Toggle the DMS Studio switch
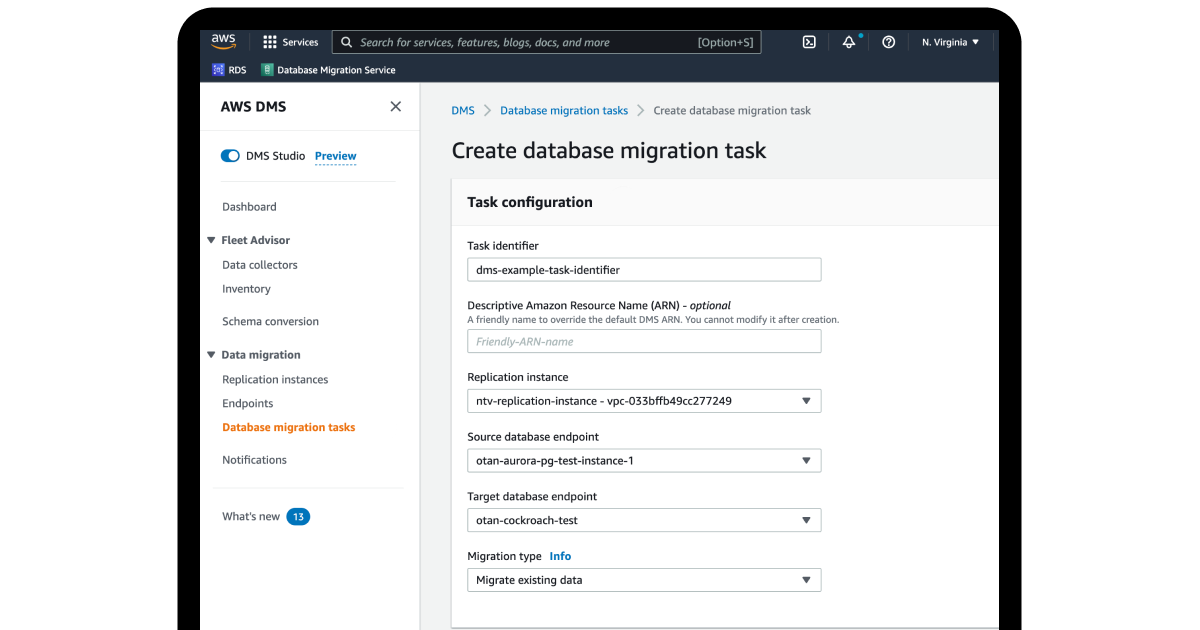 click(x=230, y=155)
